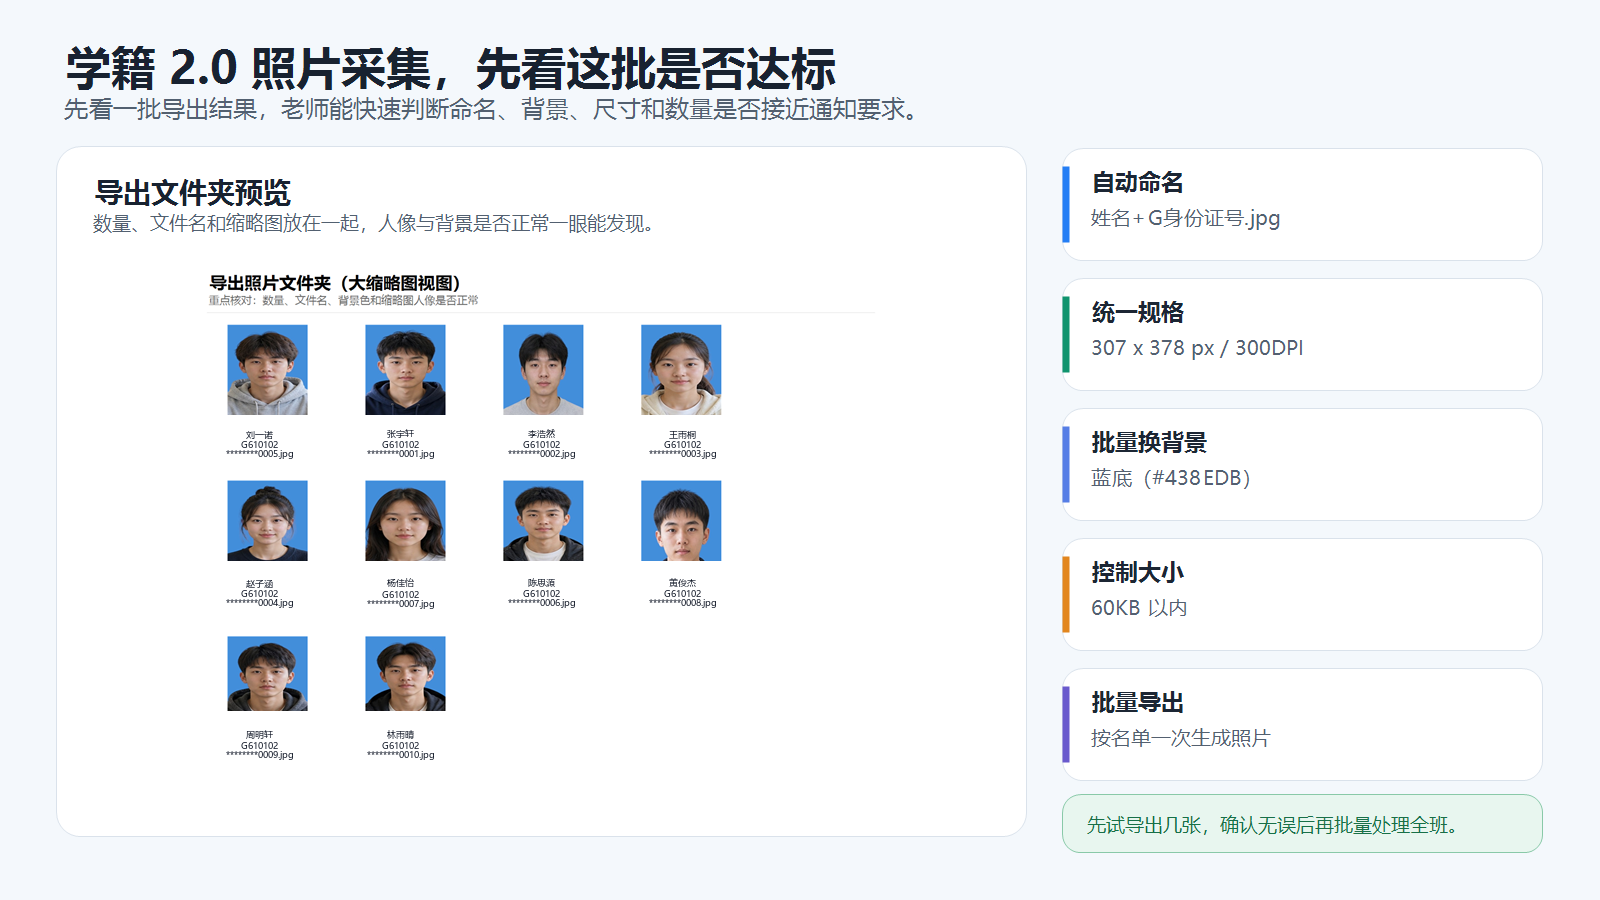Choose the photo thumbnail for 0009.jpg
1600x900 pixels.
(267, 674)
